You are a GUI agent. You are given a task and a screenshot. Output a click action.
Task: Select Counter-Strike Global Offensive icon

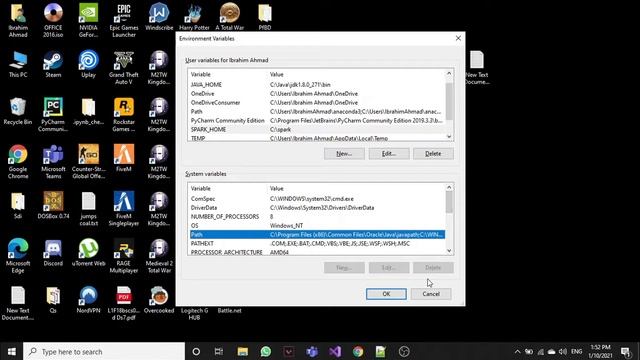(x=88, y=162)
